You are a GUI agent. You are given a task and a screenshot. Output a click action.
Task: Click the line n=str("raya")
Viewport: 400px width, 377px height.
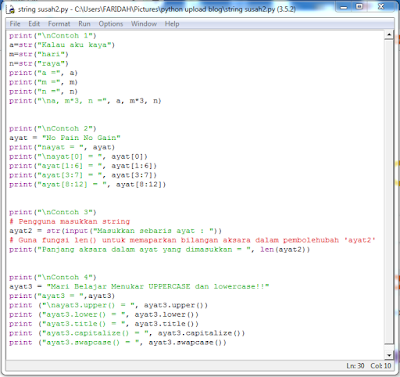click(39, 64)
